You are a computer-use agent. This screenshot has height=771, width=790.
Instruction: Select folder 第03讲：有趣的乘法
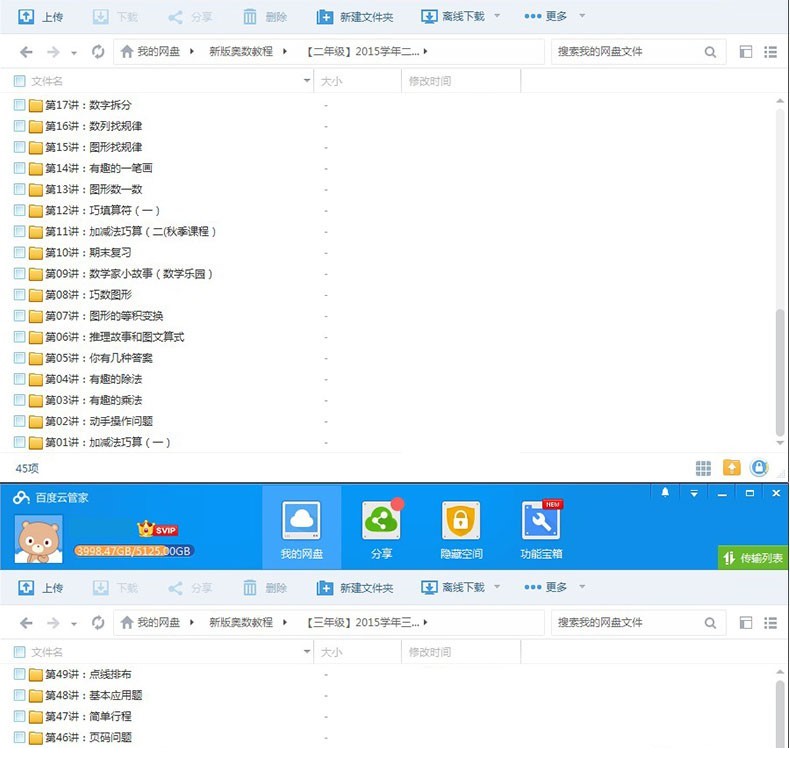(94, 400)
